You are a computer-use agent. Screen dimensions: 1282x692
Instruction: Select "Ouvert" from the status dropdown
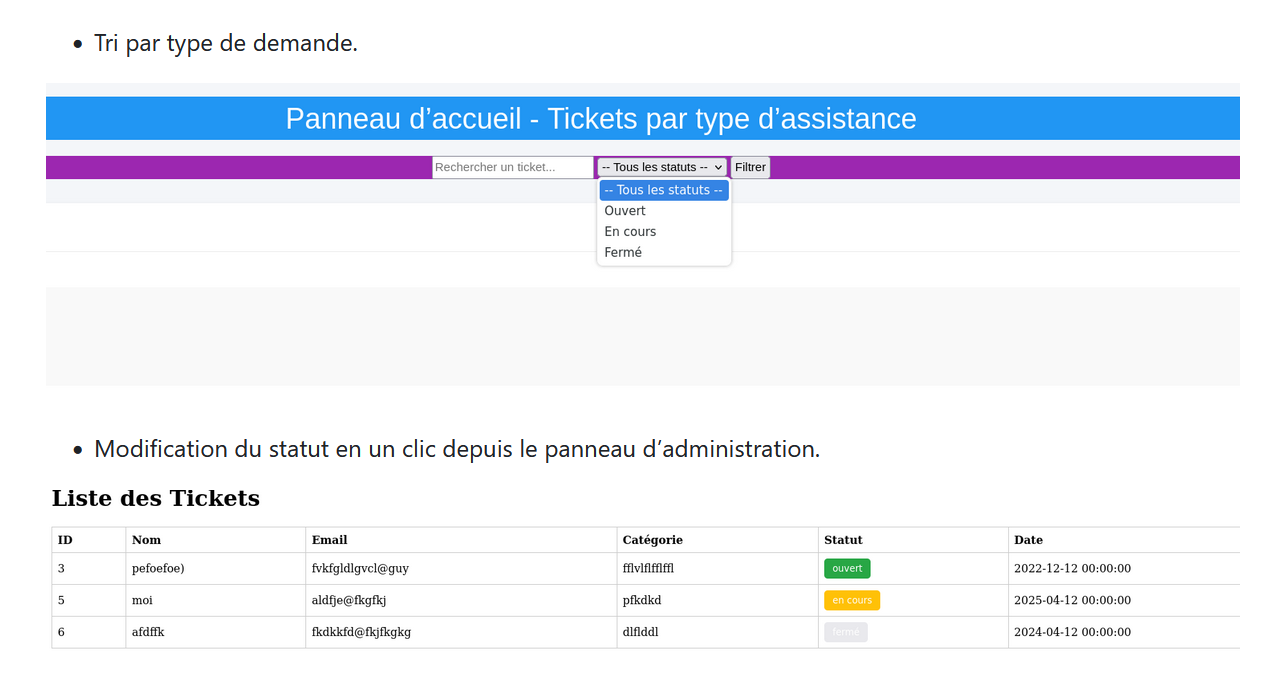tap(625, 210)
